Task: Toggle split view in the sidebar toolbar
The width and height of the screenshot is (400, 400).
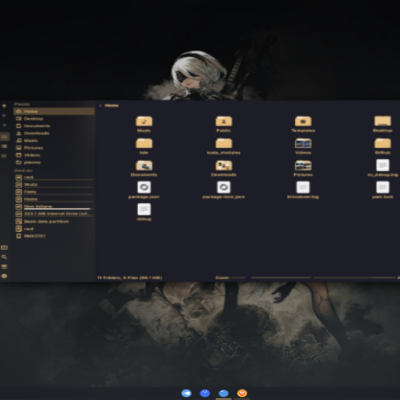Action: coord(4,248)
